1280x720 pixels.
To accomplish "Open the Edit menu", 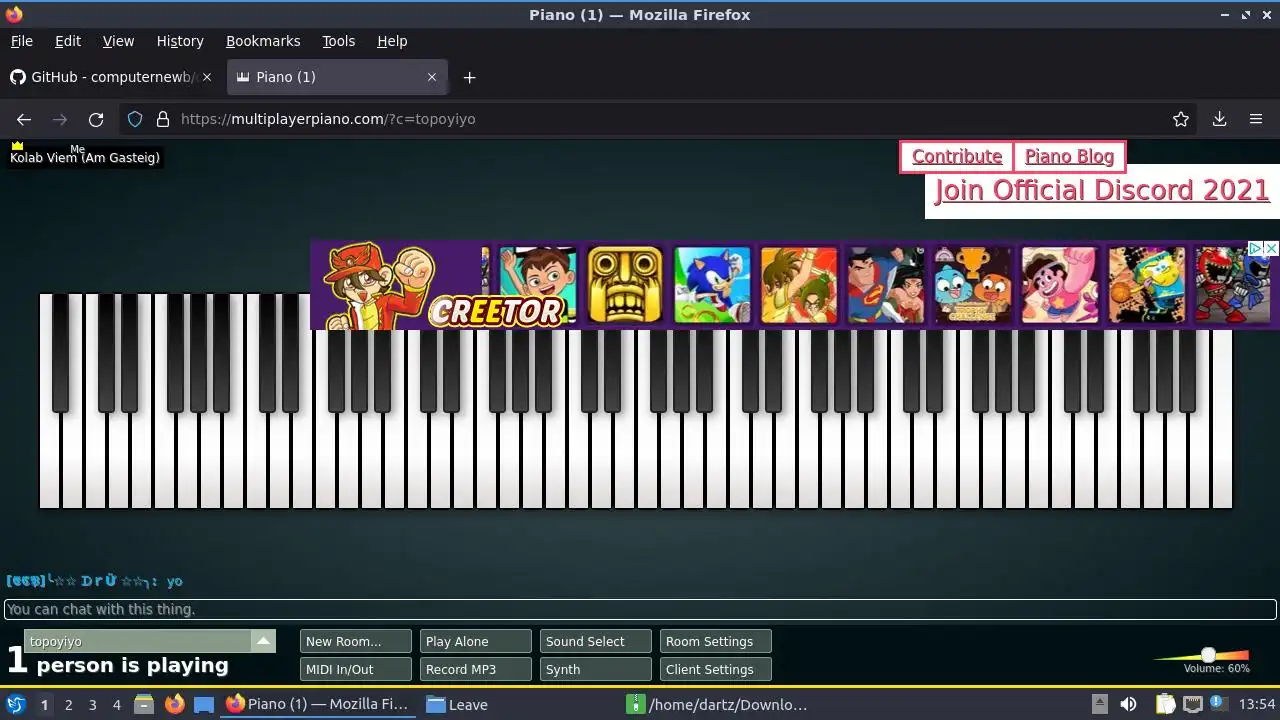I will click(x=68, y=41).
